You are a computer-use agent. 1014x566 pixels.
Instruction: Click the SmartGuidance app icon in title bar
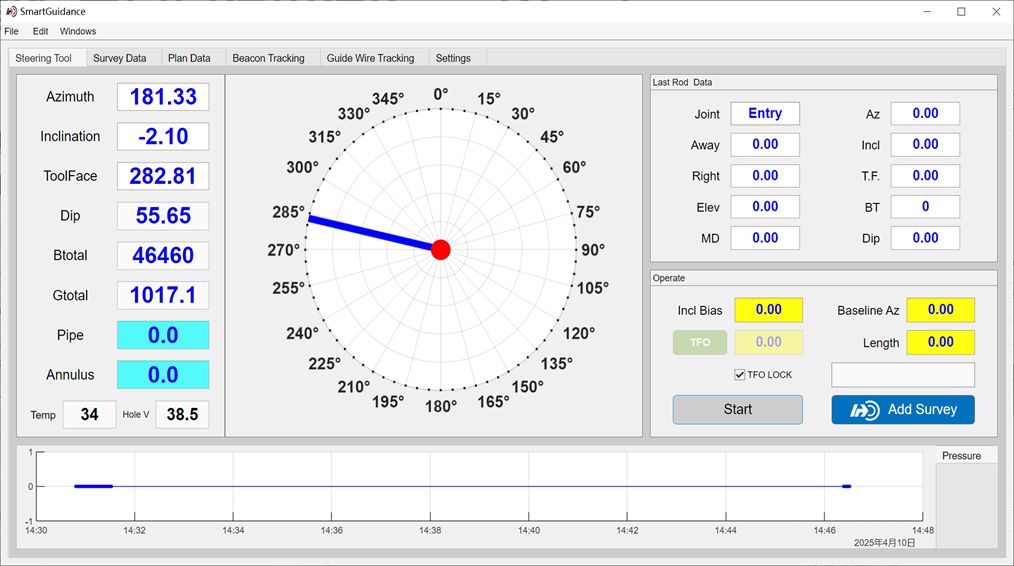click(x=11, y=12)
